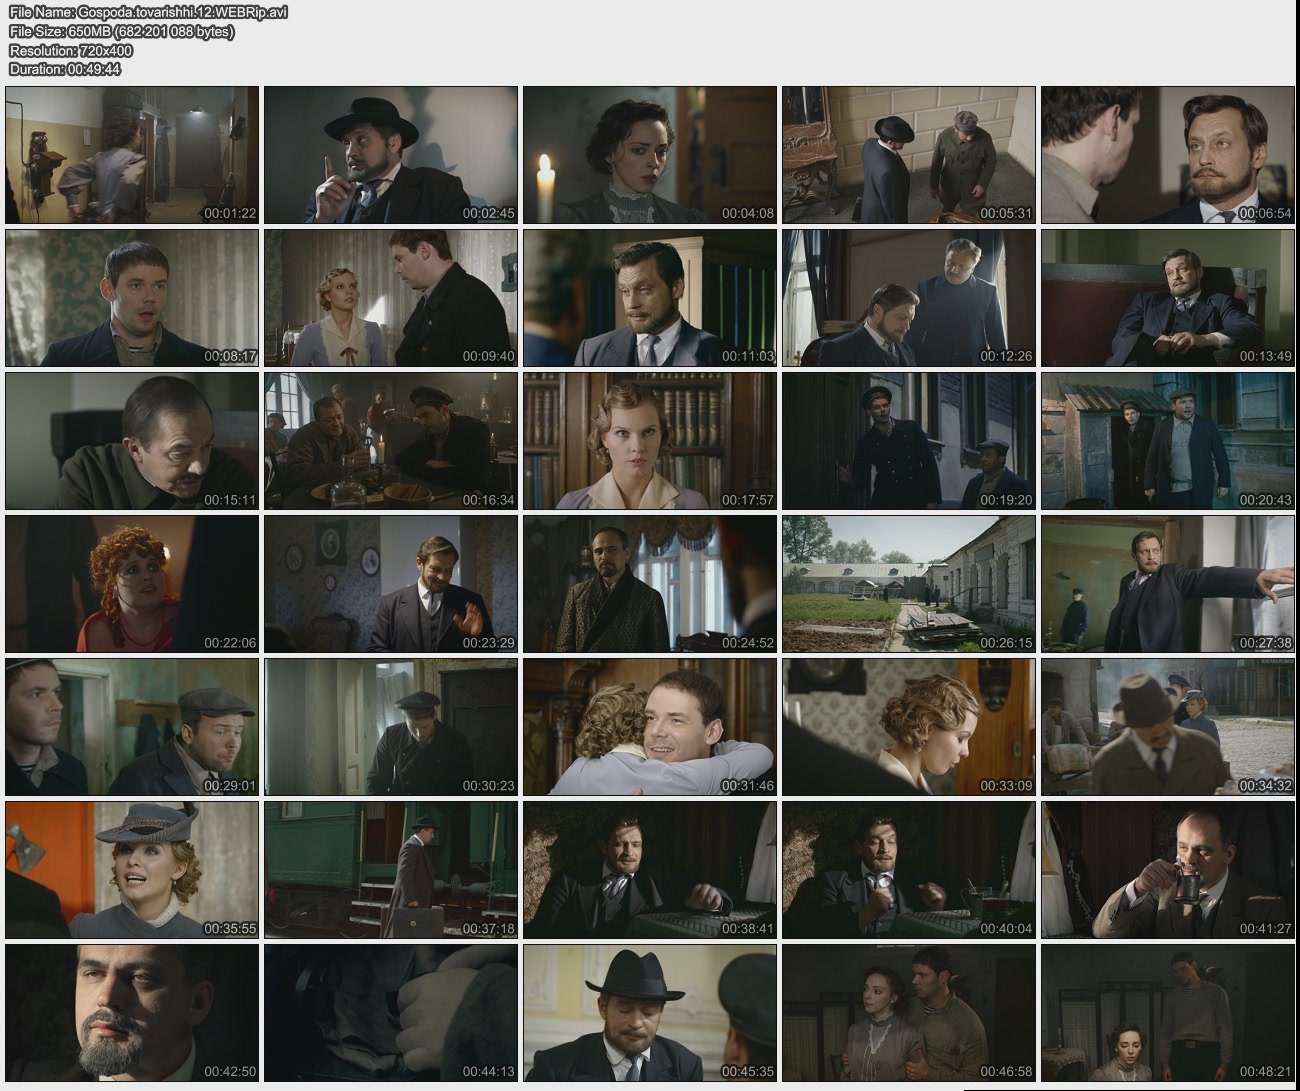
Task: Click the woman in gray hat at 00:35:55
Action: (x=132, y=870)
